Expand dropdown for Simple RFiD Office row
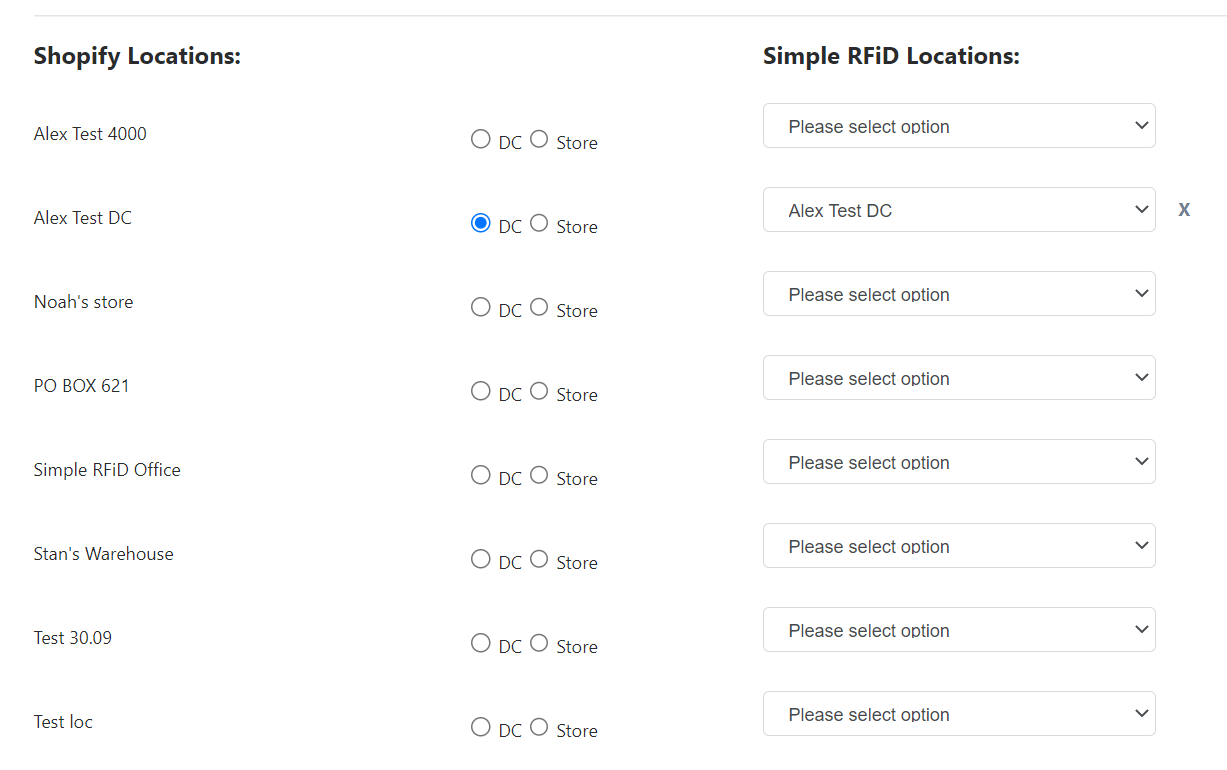The height and width of the screenshot is (770, 1227). coord(959,462)
